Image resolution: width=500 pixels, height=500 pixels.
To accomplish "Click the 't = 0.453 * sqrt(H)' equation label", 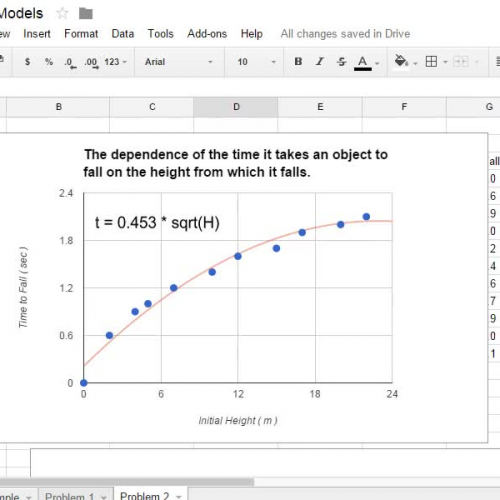I will pos(157,223).
